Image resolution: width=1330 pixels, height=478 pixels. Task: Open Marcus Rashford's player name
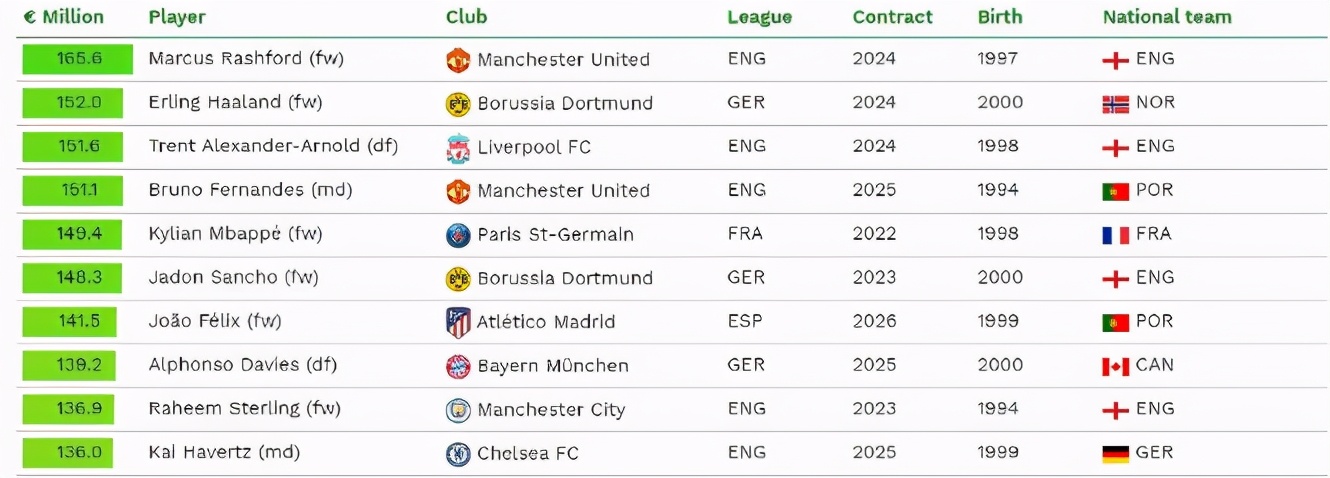coord(245,59)
